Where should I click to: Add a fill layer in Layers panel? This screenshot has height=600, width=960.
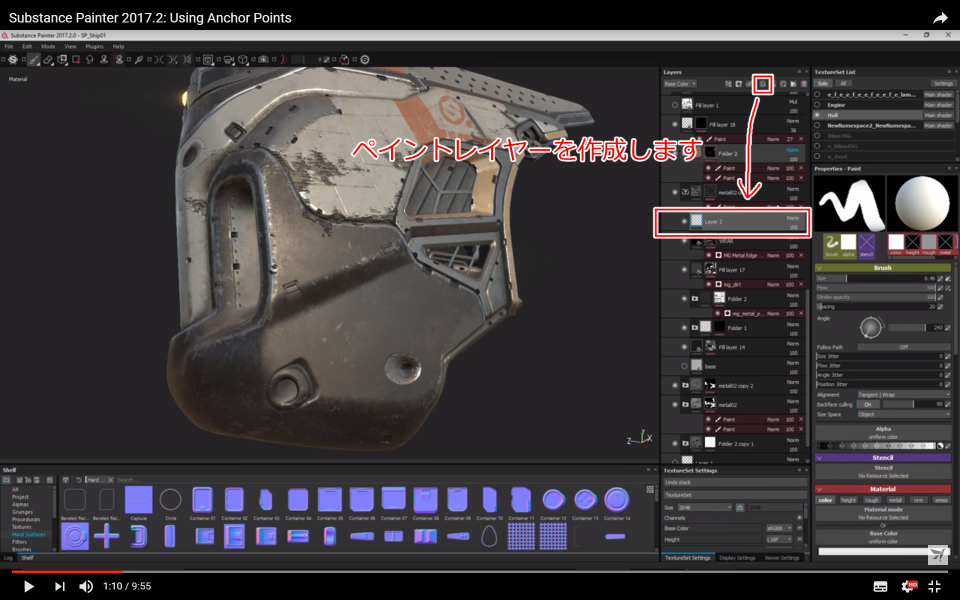[773, 84]
